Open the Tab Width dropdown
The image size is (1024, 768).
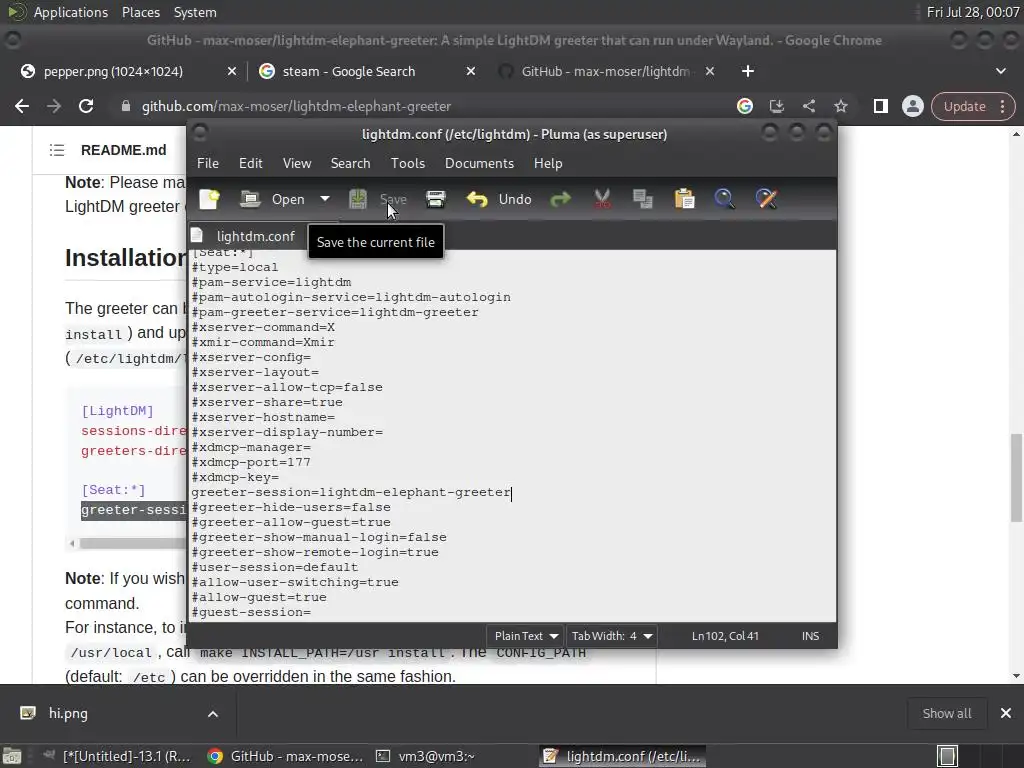pyautogui.click(x=611, y=636)
